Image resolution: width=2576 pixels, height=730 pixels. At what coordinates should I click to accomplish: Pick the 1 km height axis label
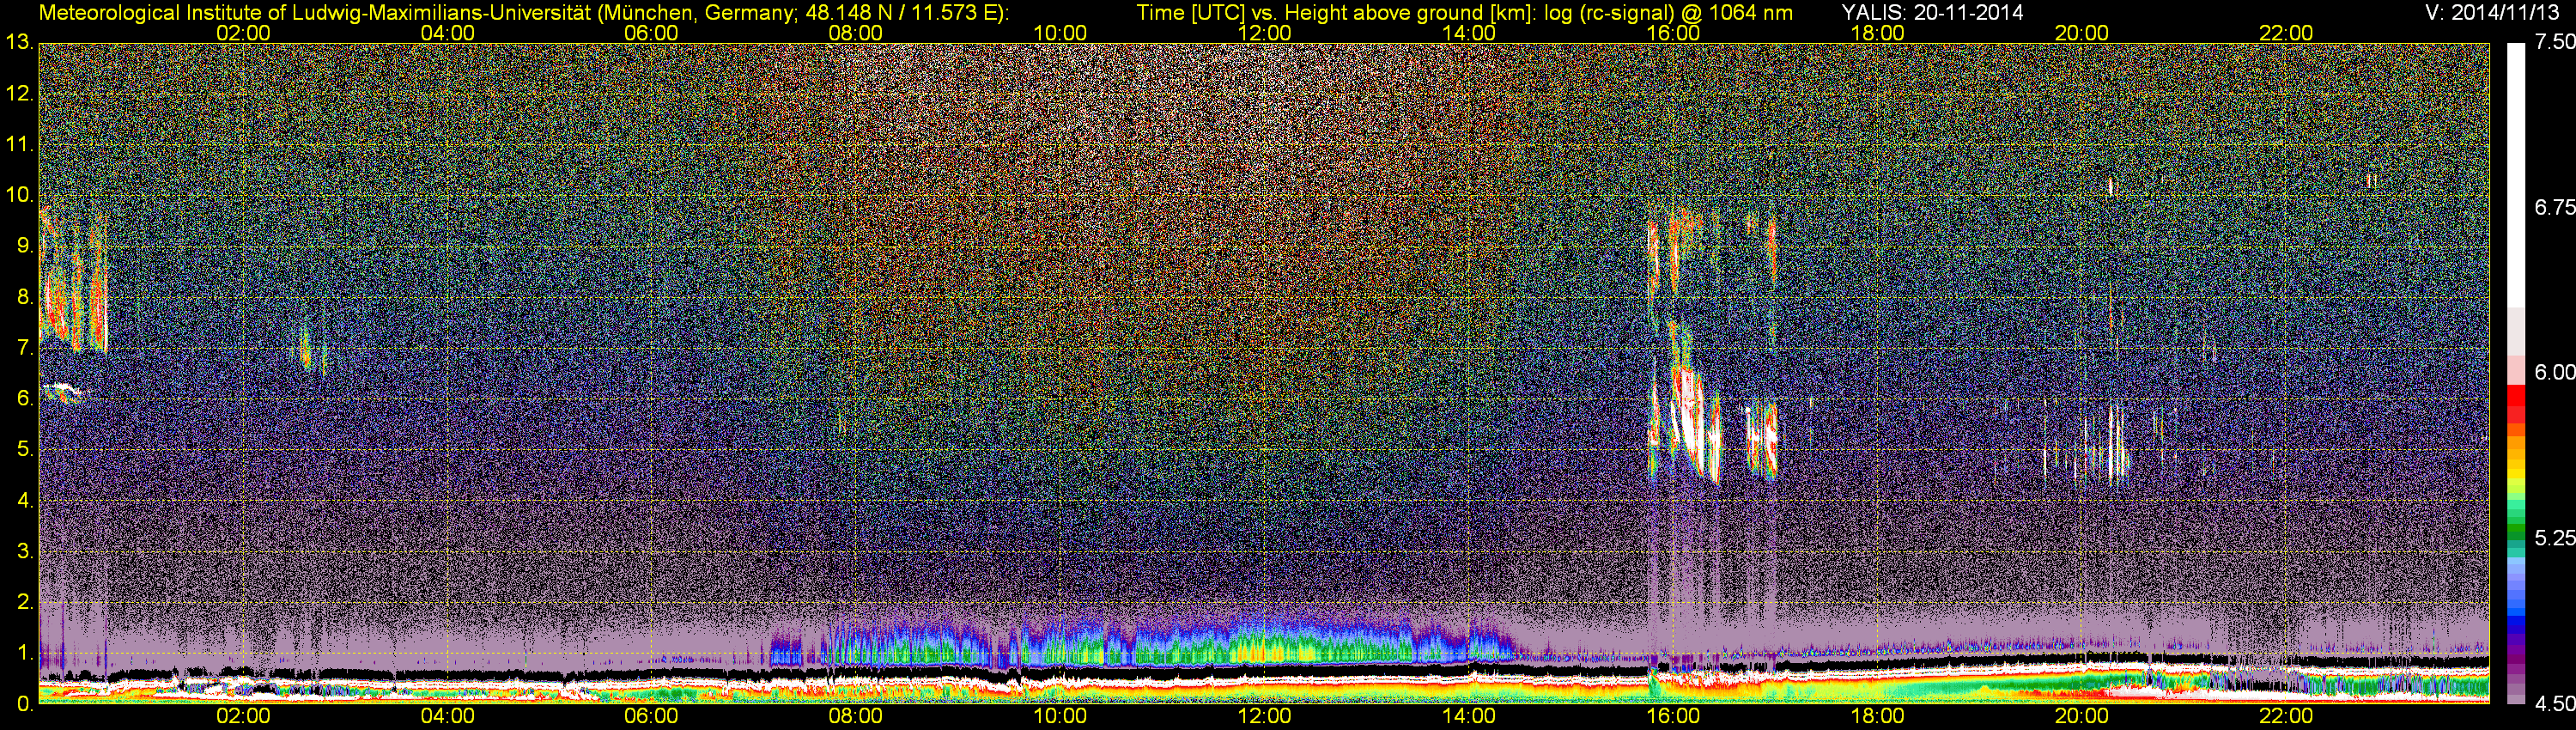(x=24, y=654)
